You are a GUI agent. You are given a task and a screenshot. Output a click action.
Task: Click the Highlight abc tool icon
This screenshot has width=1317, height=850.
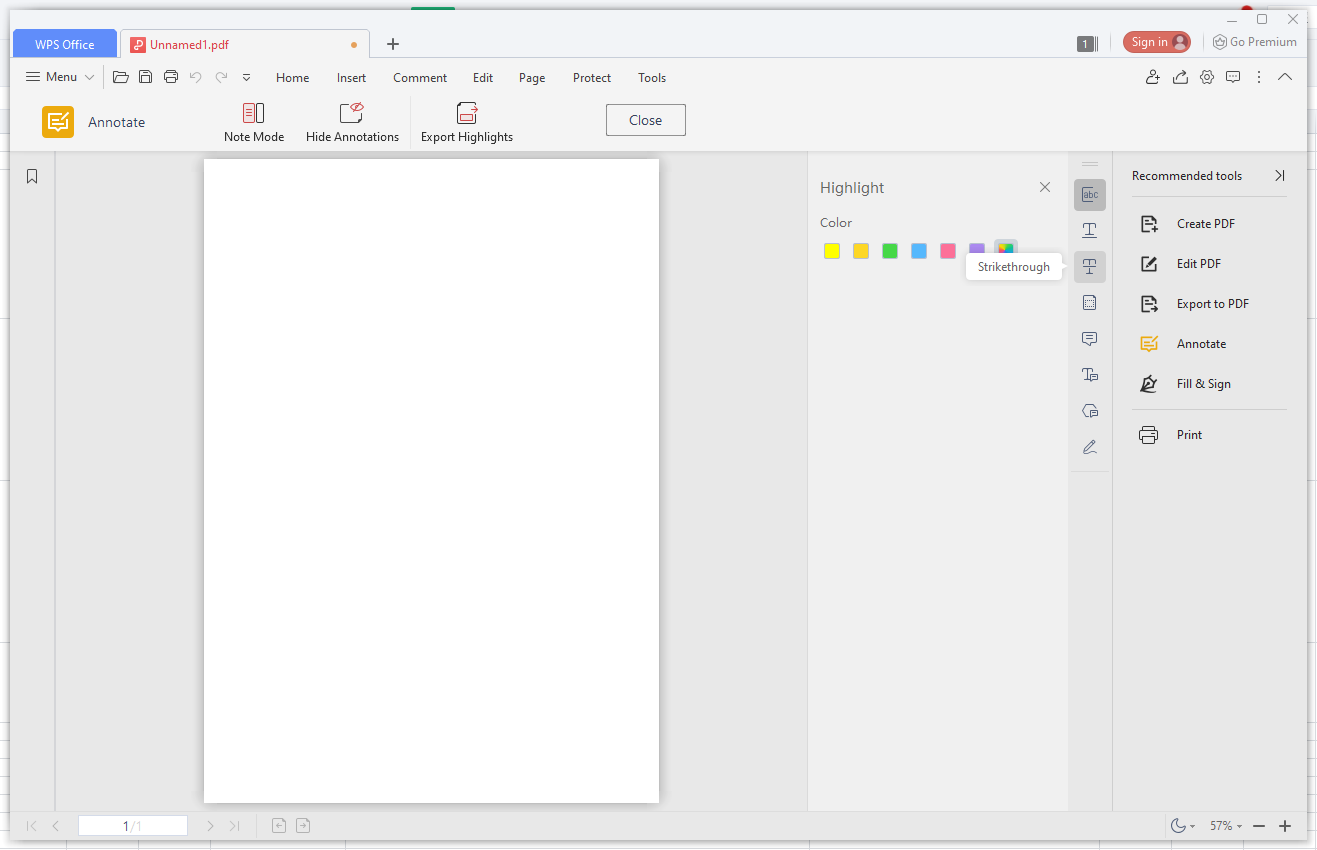click(1089, 195)
